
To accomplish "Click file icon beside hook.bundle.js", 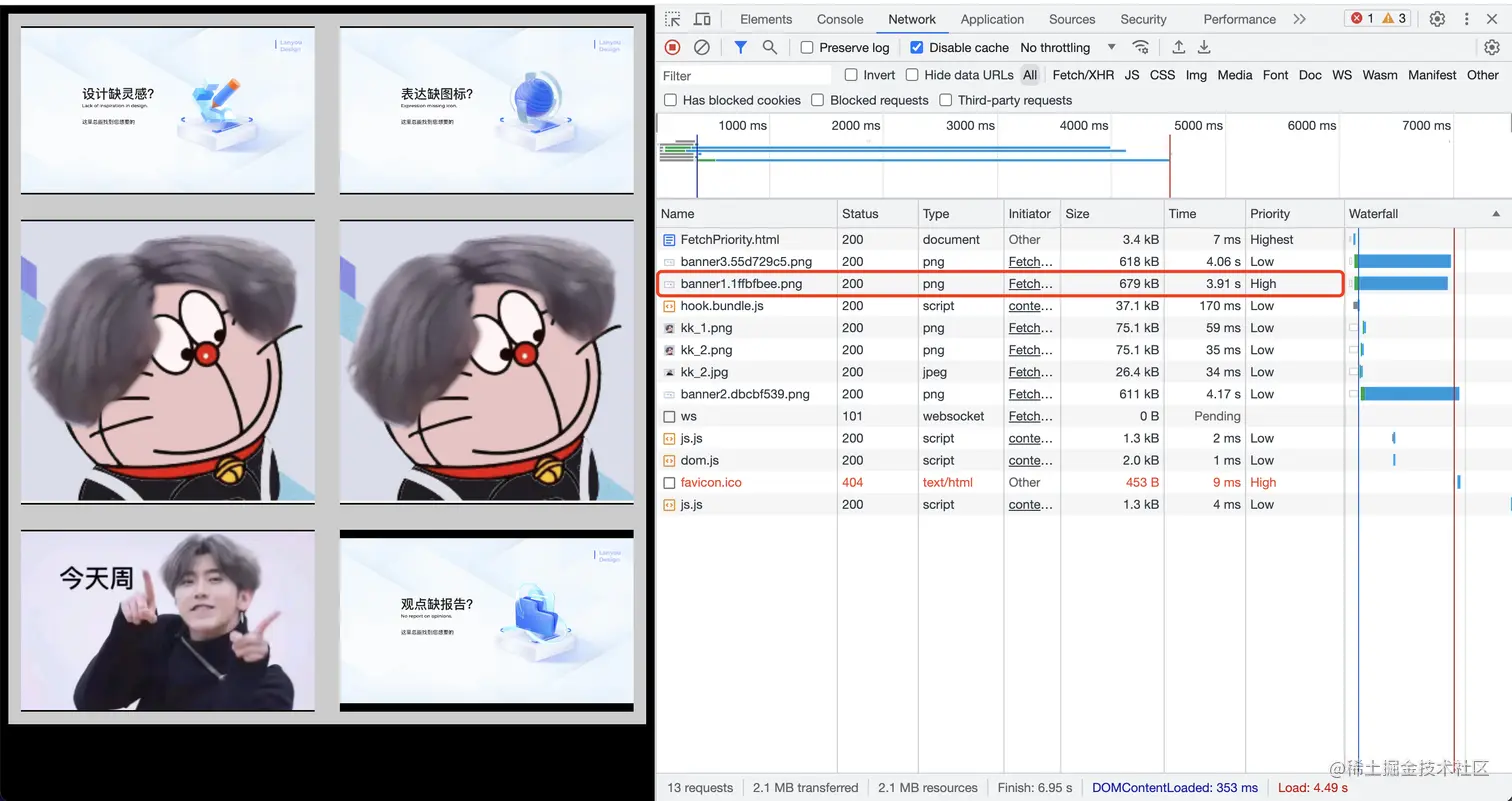I will pyautogui.click(x=669, y=306).
